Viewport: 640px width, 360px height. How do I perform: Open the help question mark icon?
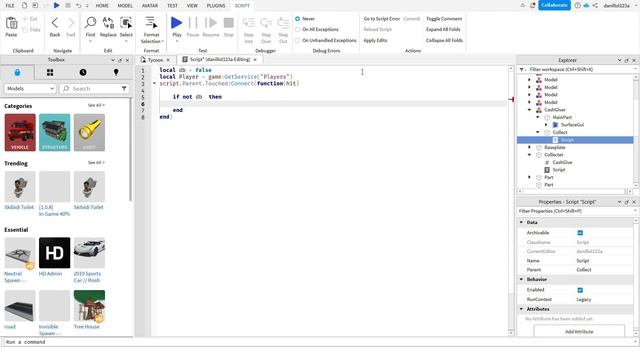[578, 5]
